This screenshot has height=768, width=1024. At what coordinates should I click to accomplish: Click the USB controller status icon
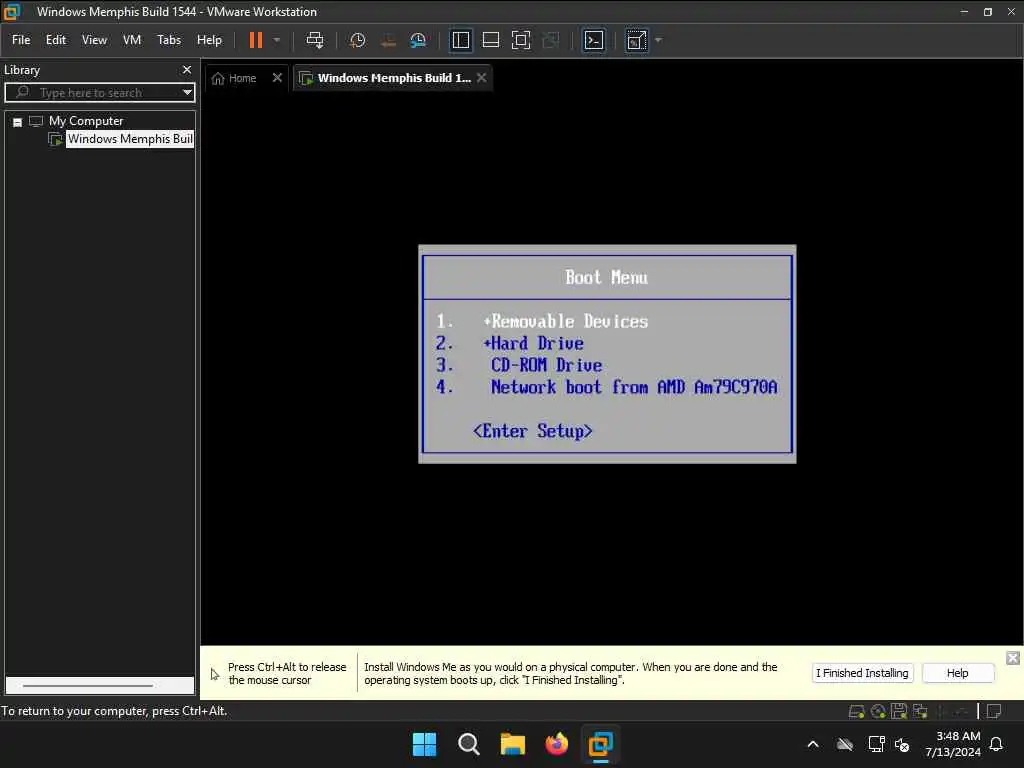pyautogui.click(x=961, y=711)
